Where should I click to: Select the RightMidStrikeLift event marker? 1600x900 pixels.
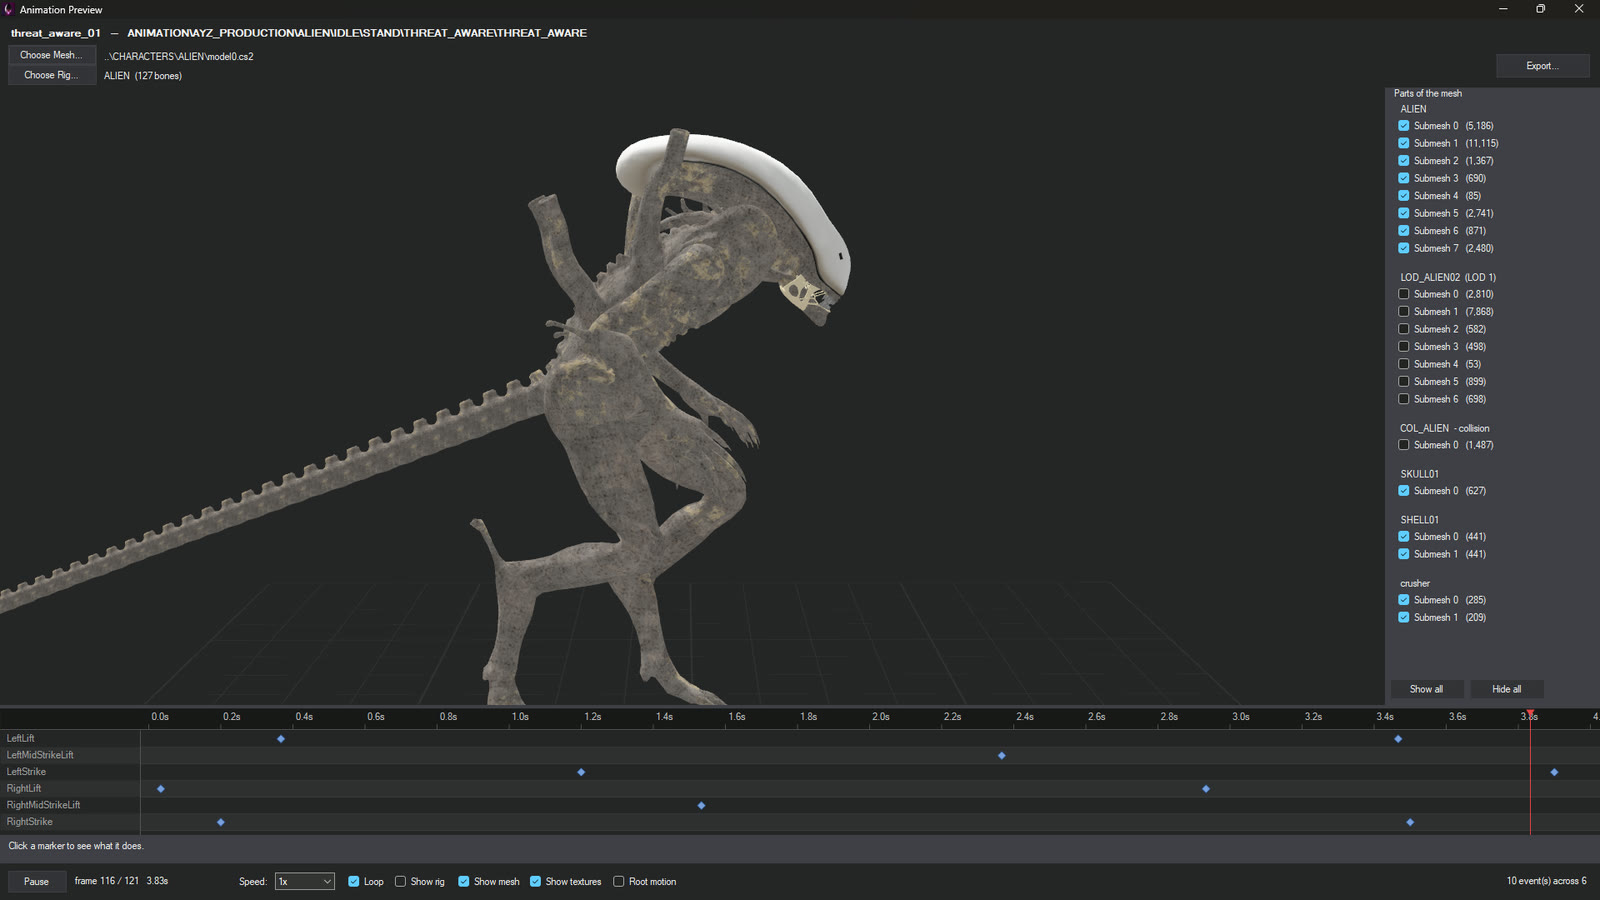[x=701, y=806]
